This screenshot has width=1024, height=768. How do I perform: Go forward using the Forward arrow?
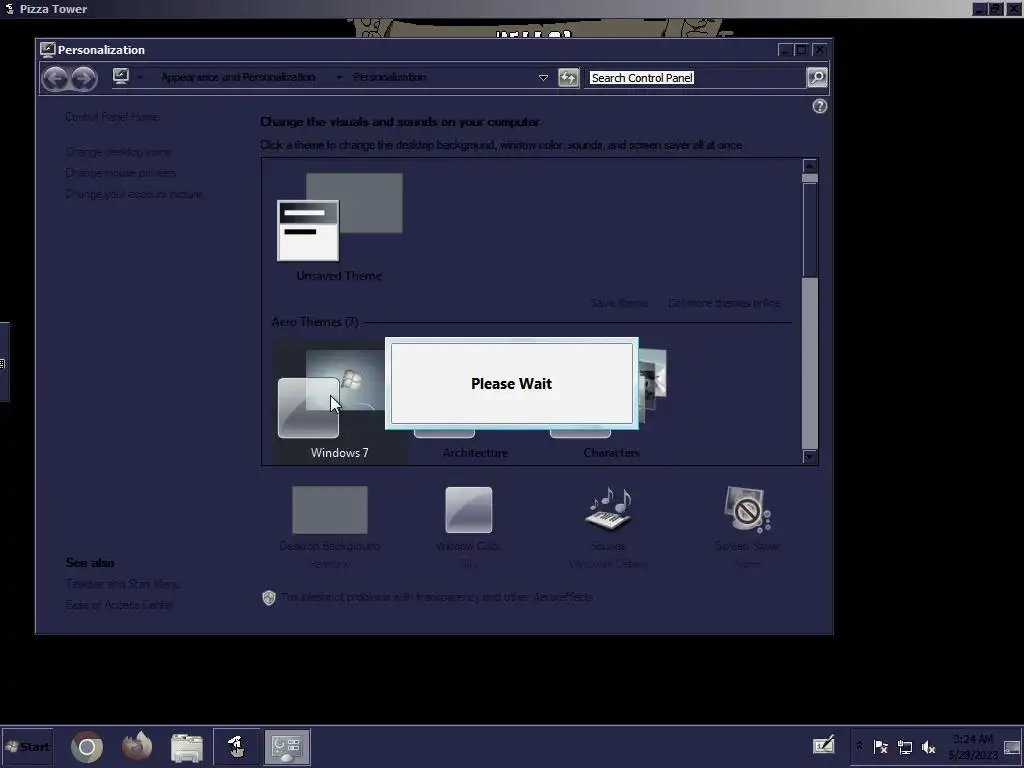[84, 79]
